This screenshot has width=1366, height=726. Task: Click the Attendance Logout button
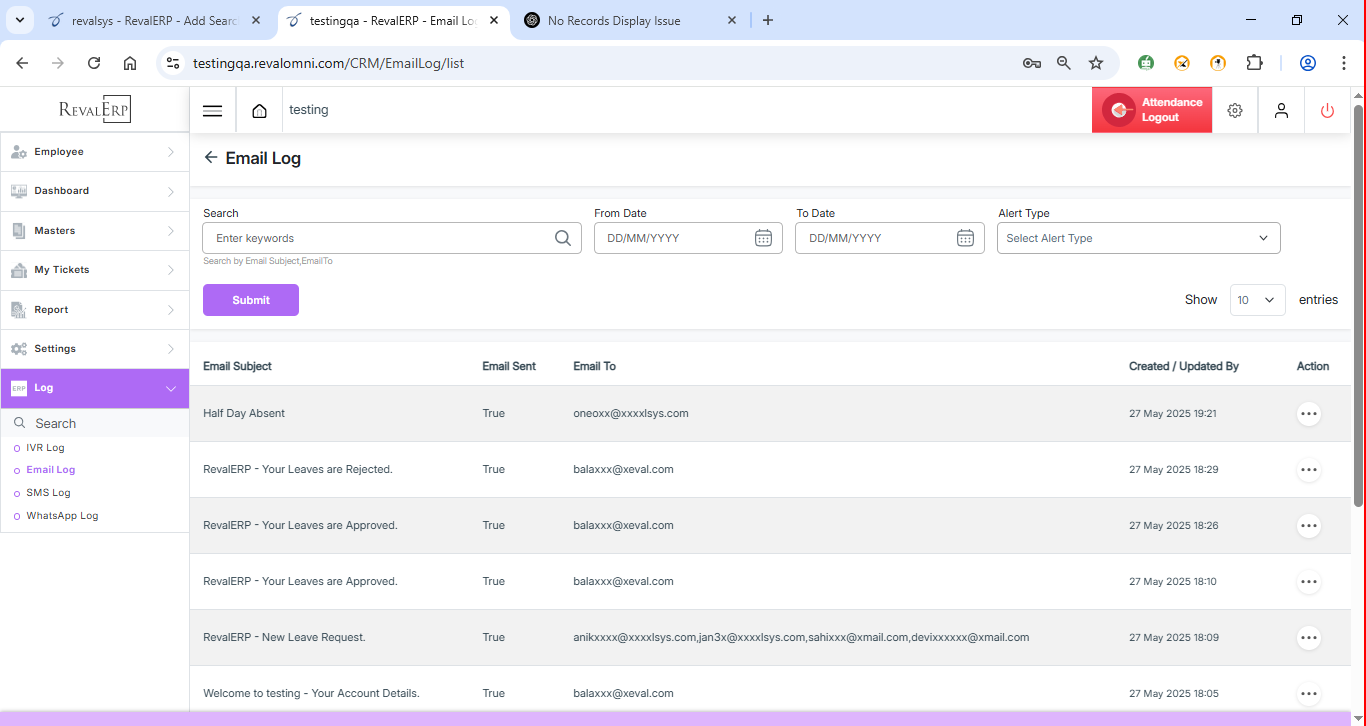[1152, 110]
